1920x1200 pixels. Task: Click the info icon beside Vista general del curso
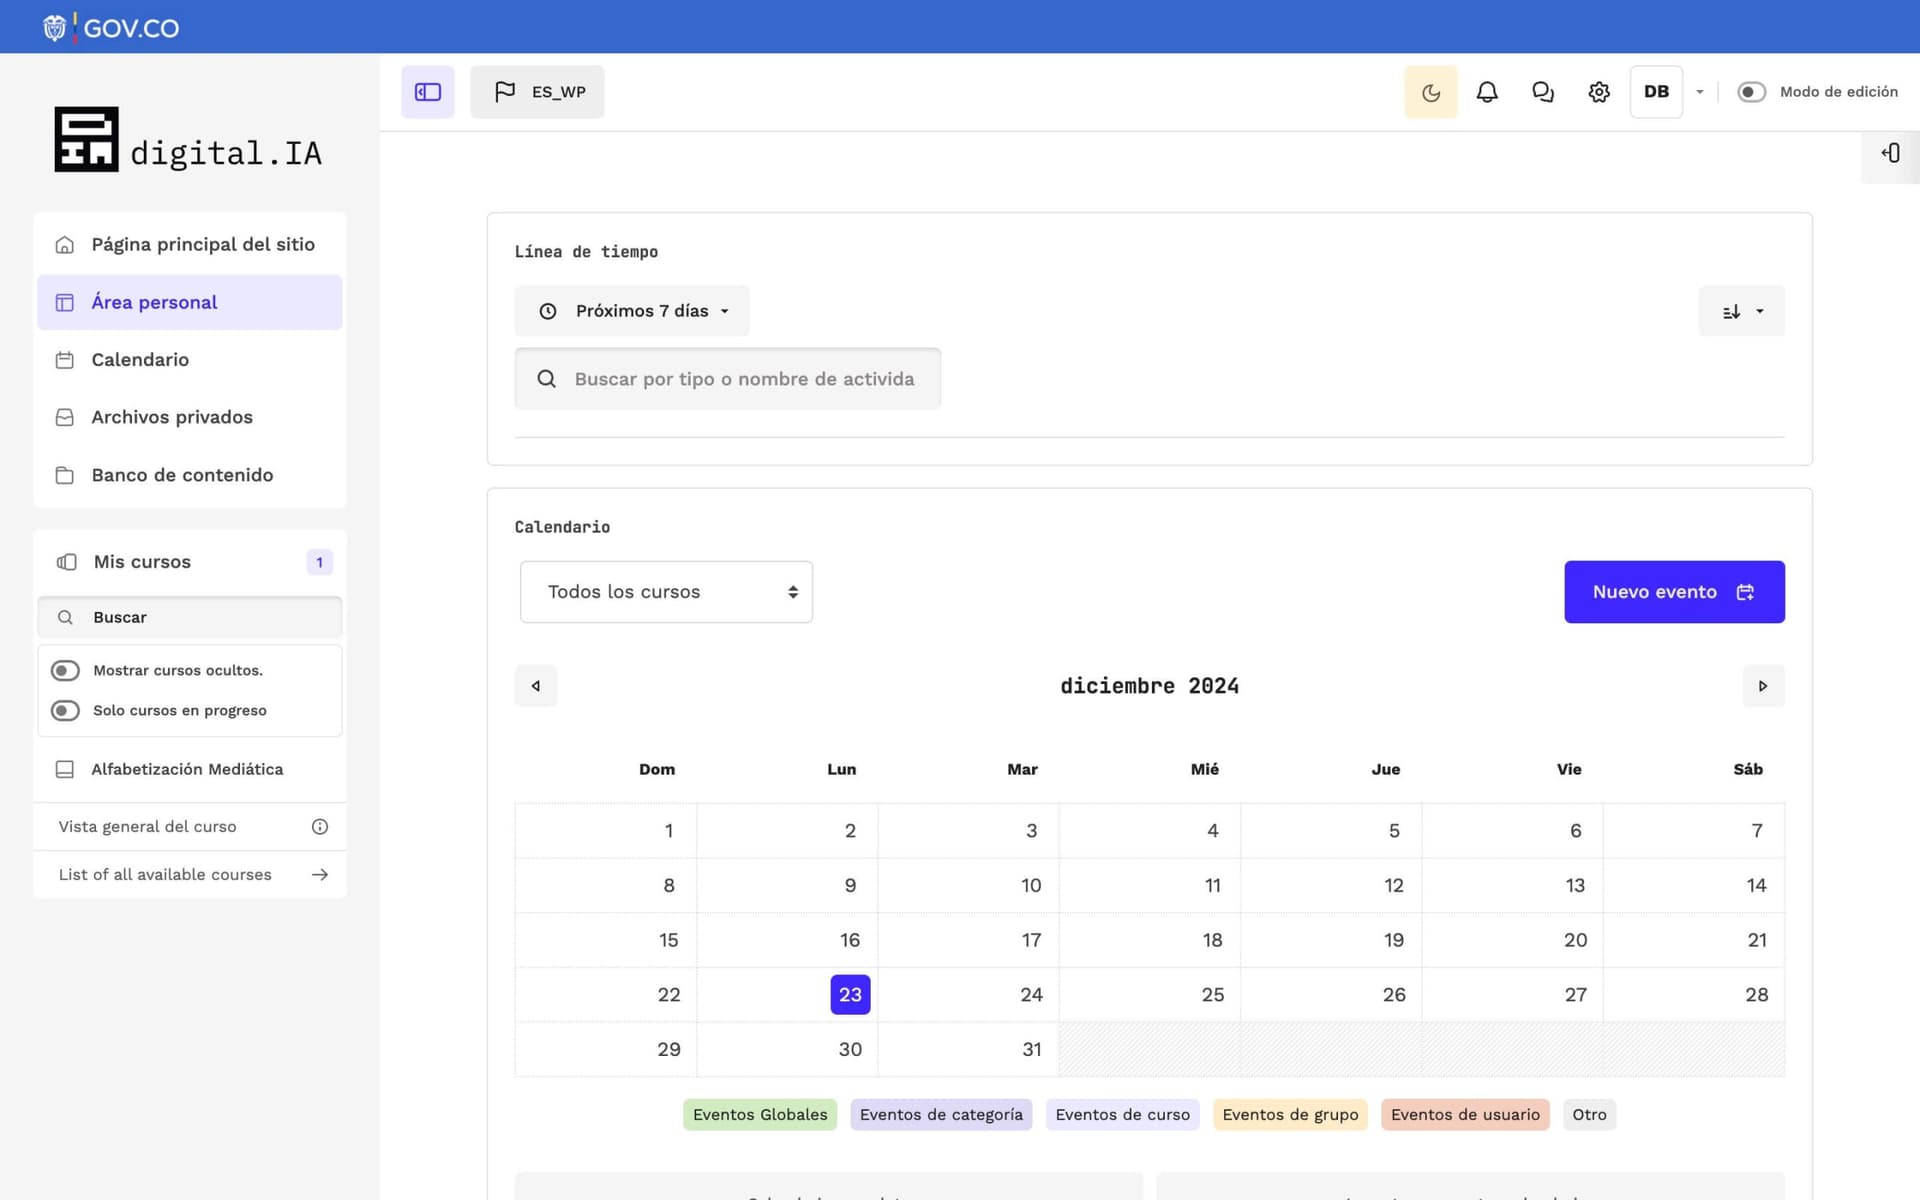coord(320,827)
